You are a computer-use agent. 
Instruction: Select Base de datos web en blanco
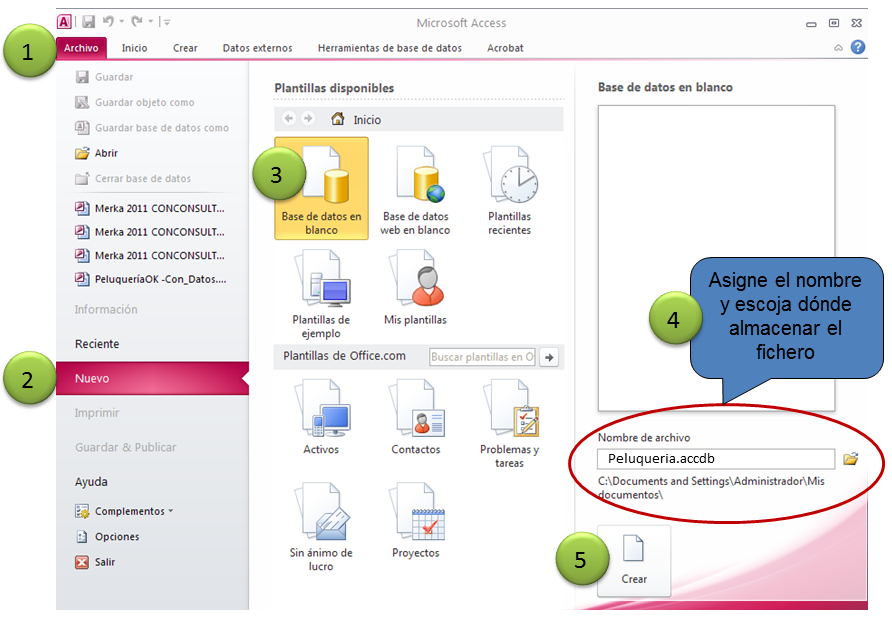[415, 190]
